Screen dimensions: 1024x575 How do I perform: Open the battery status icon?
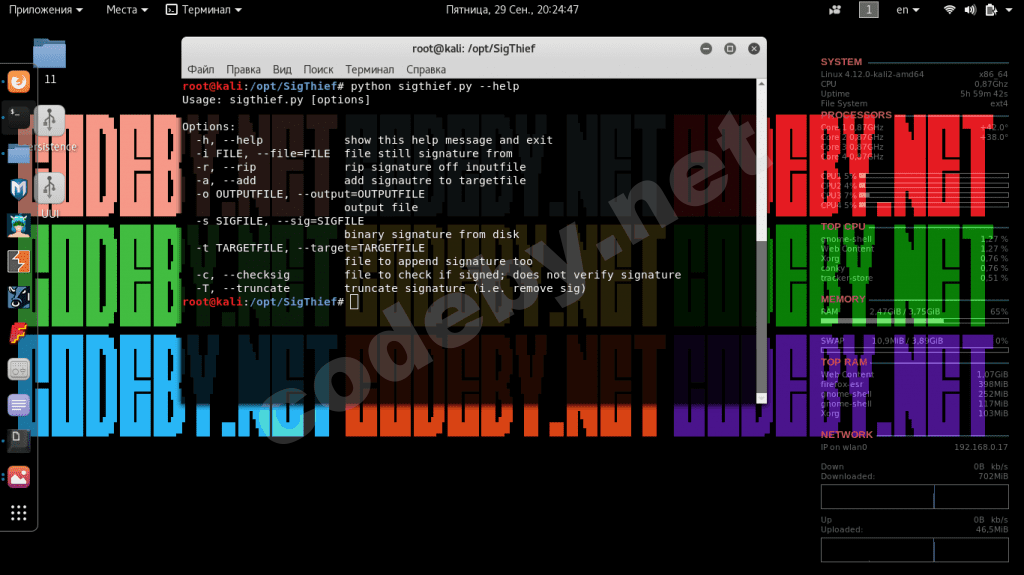point(991,10)
